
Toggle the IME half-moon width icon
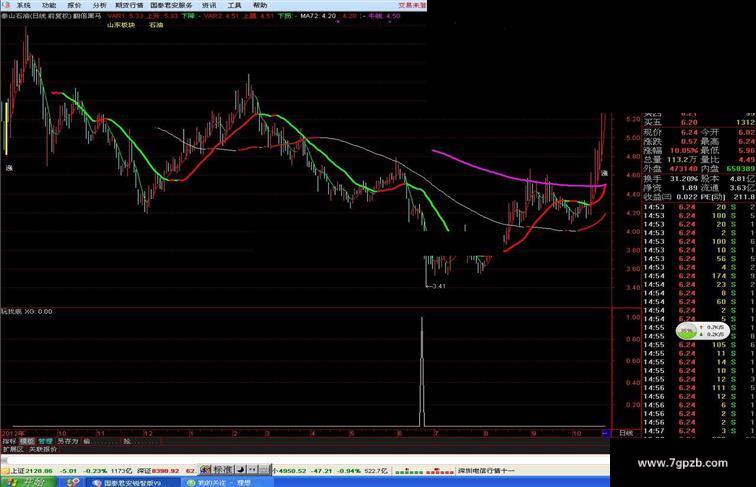(241, 469)
